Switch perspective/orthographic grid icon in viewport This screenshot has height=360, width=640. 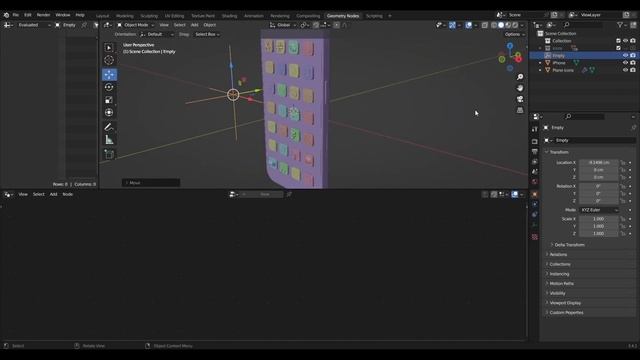pyautogui.click(x=520, y=110)
